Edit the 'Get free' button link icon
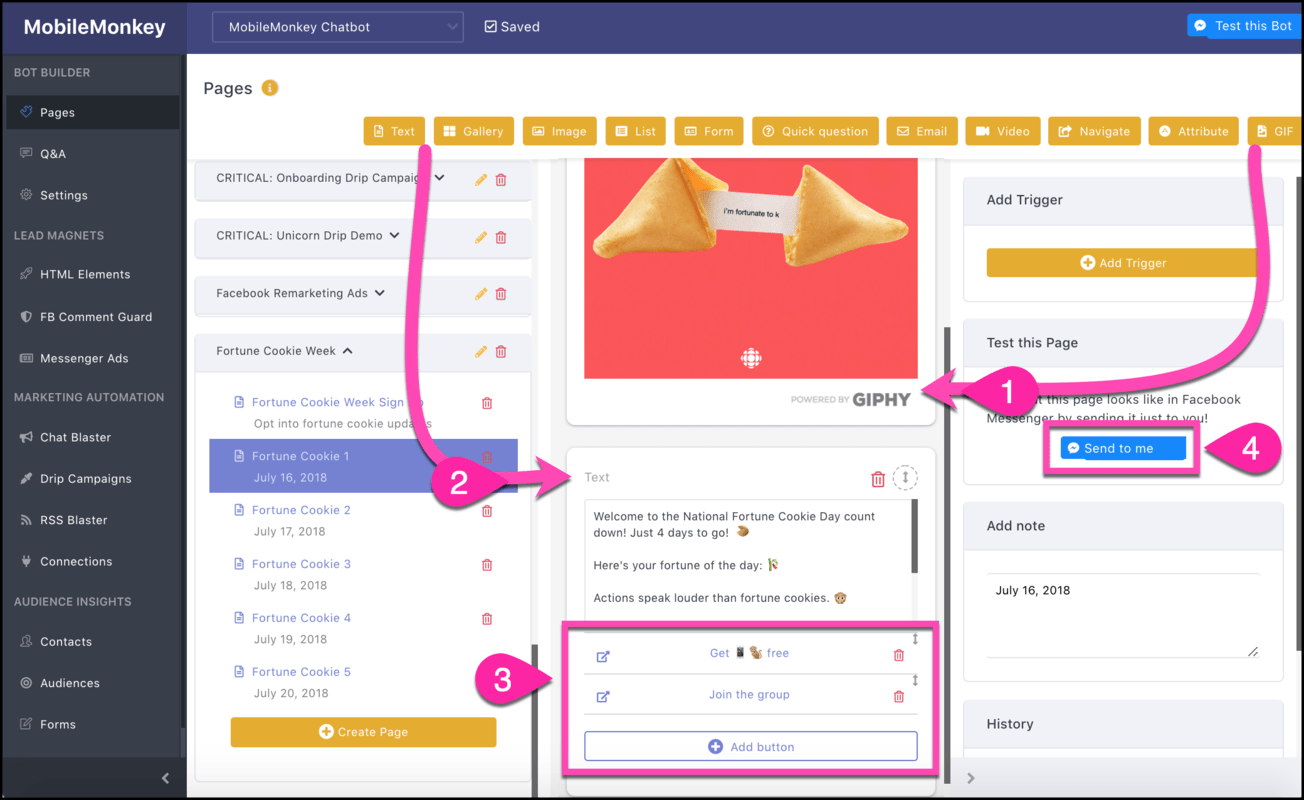1304x800 pixels. click(x=603, y=656)
